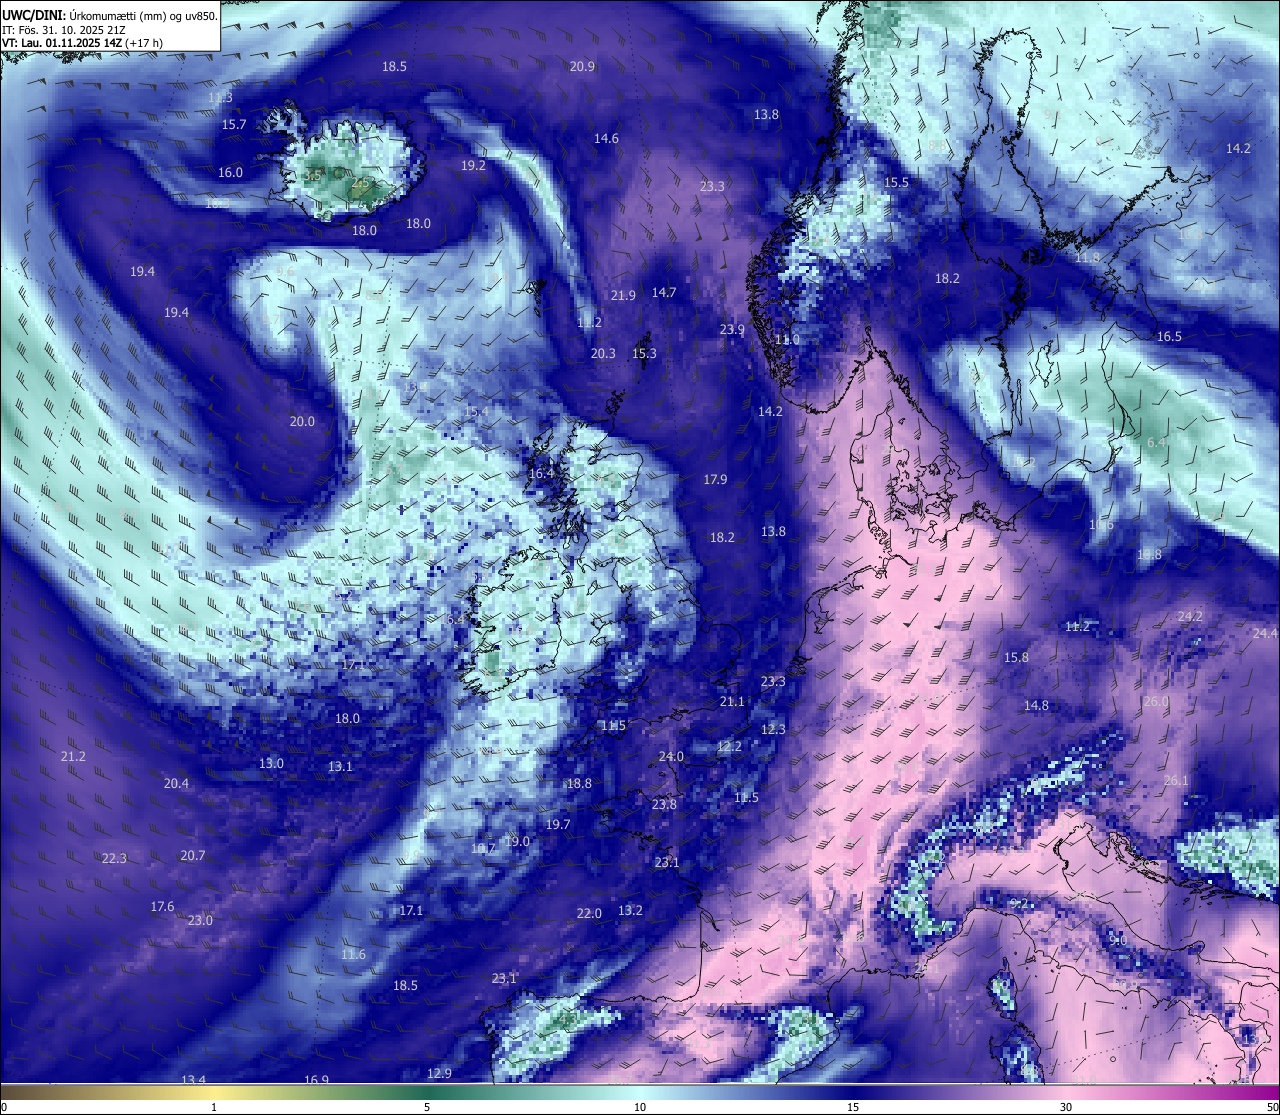Viewport: 1280px width, 1115px height.
Task: Click the 21.9 map value
Action: pos(623,296)
